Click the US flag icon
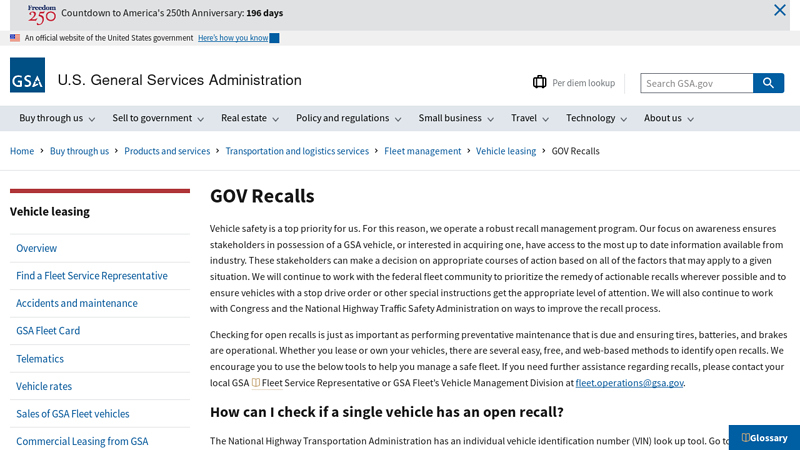Screen dimensions: 800x450 (15, 38)
